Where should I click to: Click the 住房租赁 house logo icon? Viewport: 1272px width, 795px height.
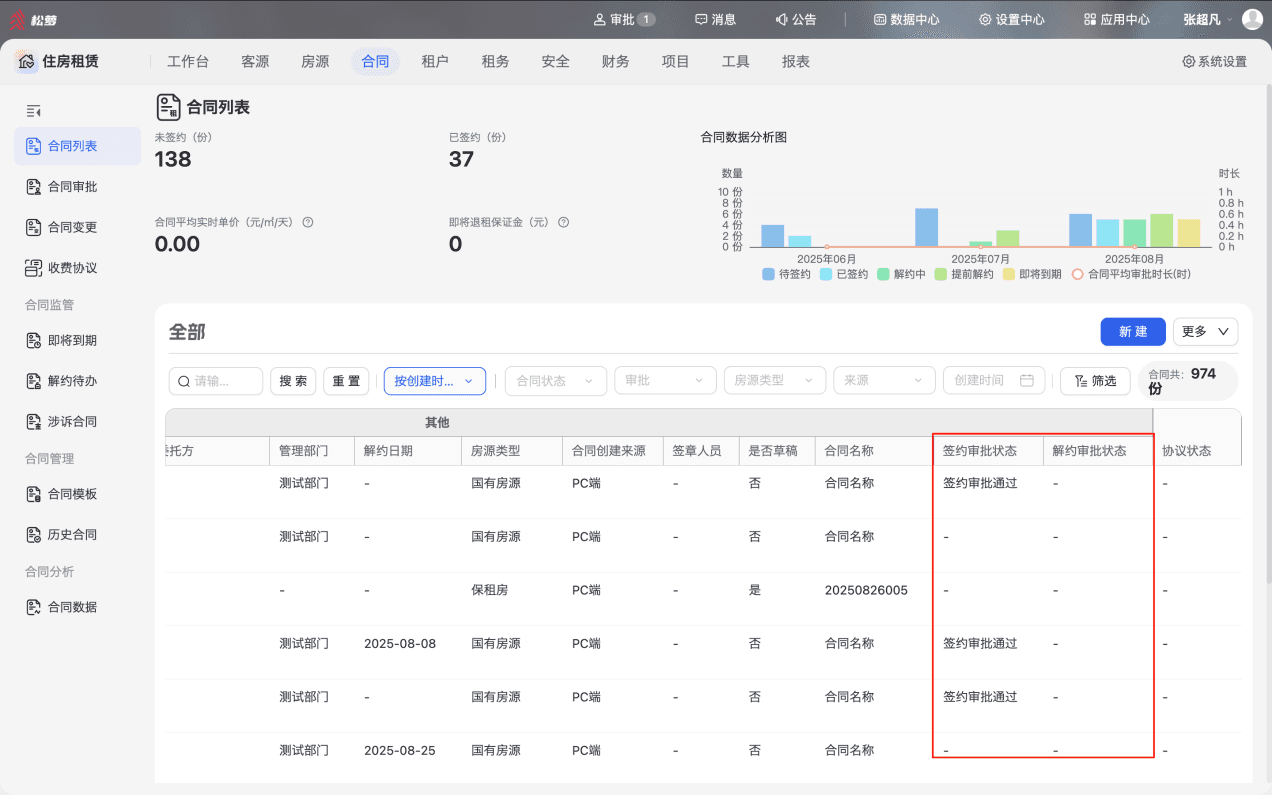pyautogui.click(x=27, y=61)
